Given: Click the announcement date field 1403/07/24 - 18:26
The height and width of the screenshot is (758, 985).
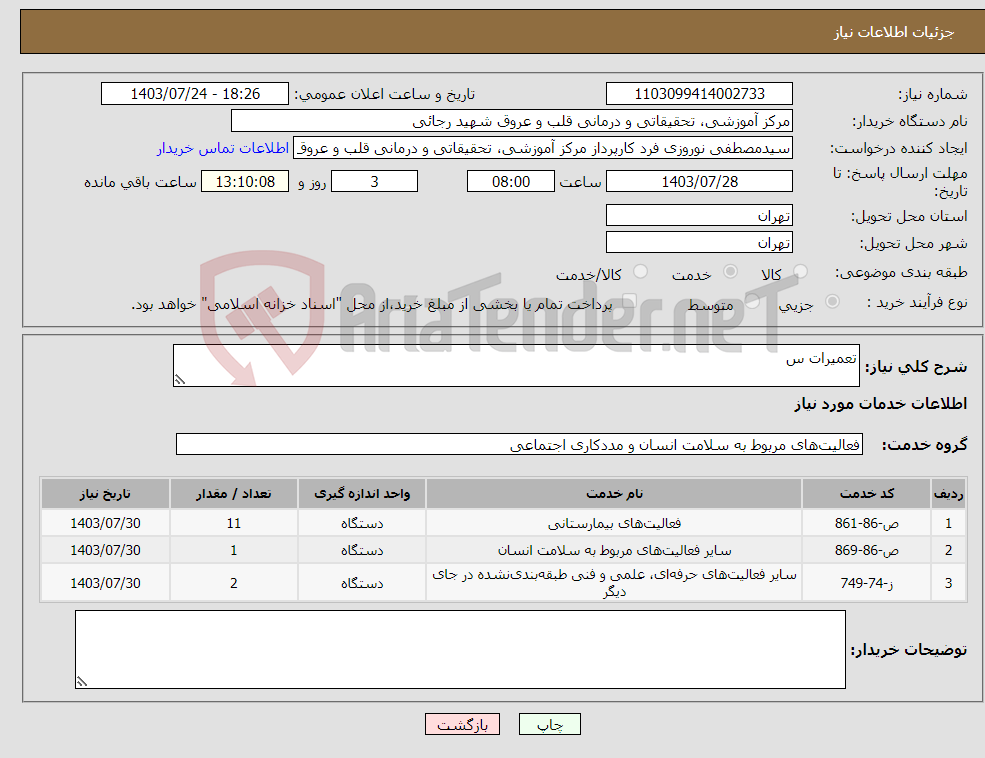Looking at the screenshot, I should tap(195, 94).
